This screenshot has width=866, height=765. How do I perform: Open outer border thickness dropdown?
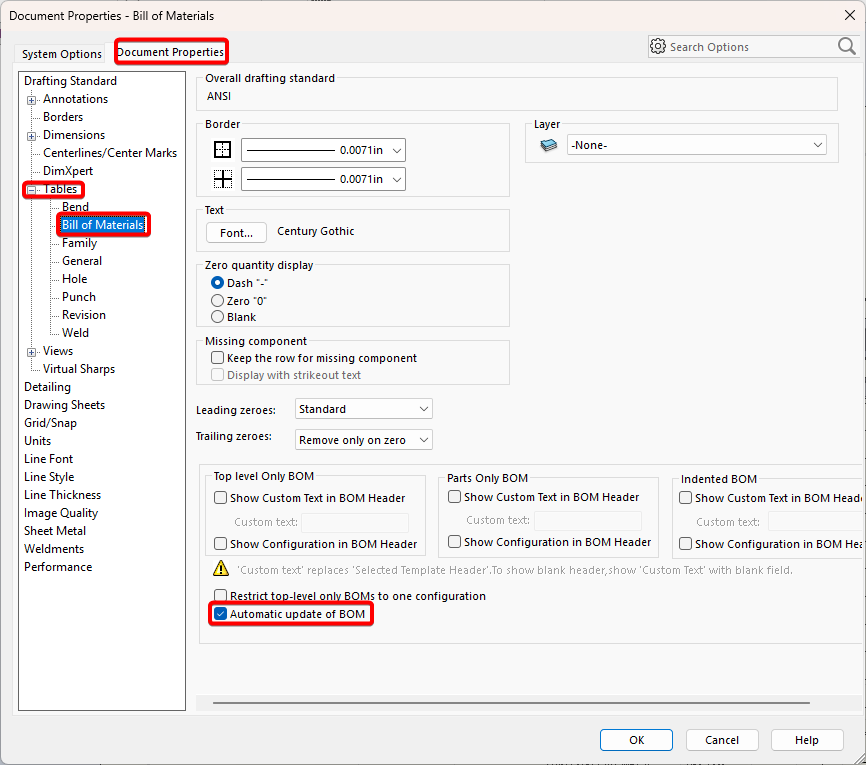tap(323, 150)
